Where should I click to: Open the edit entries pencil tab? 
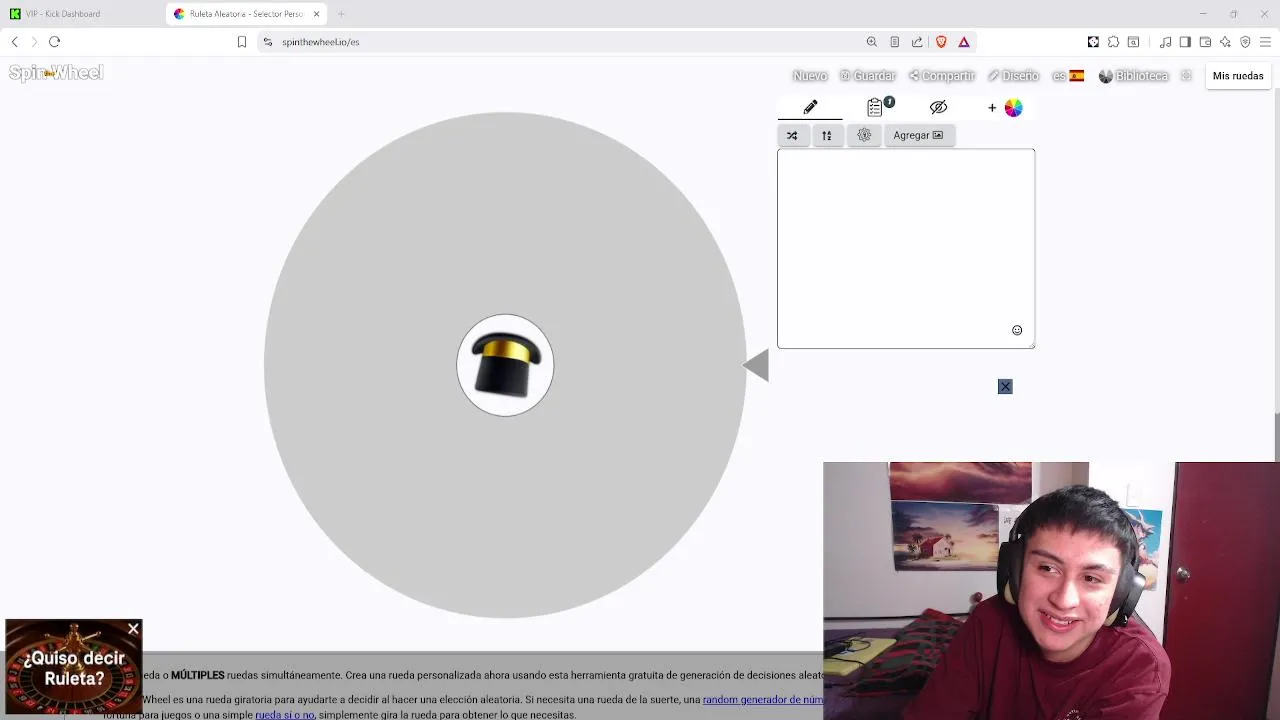(810, 107)
